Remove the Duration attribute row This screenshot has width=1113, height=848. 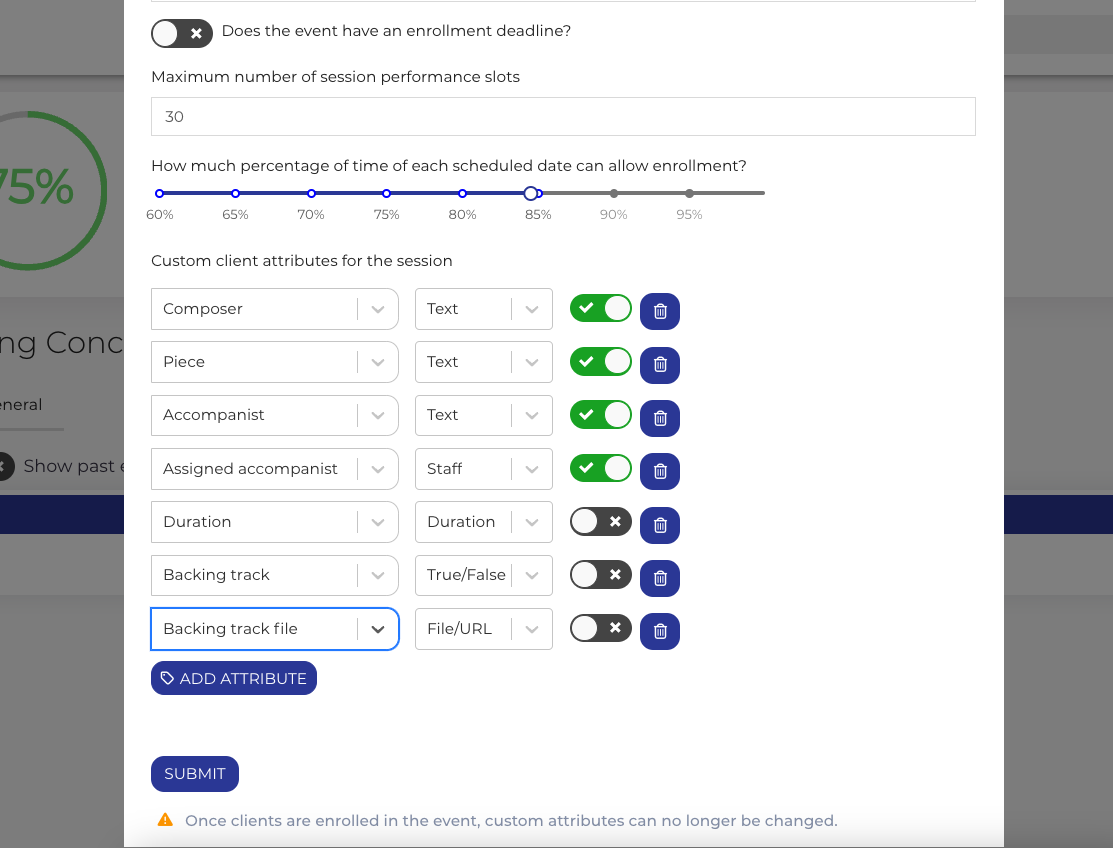tap(660, 524)
